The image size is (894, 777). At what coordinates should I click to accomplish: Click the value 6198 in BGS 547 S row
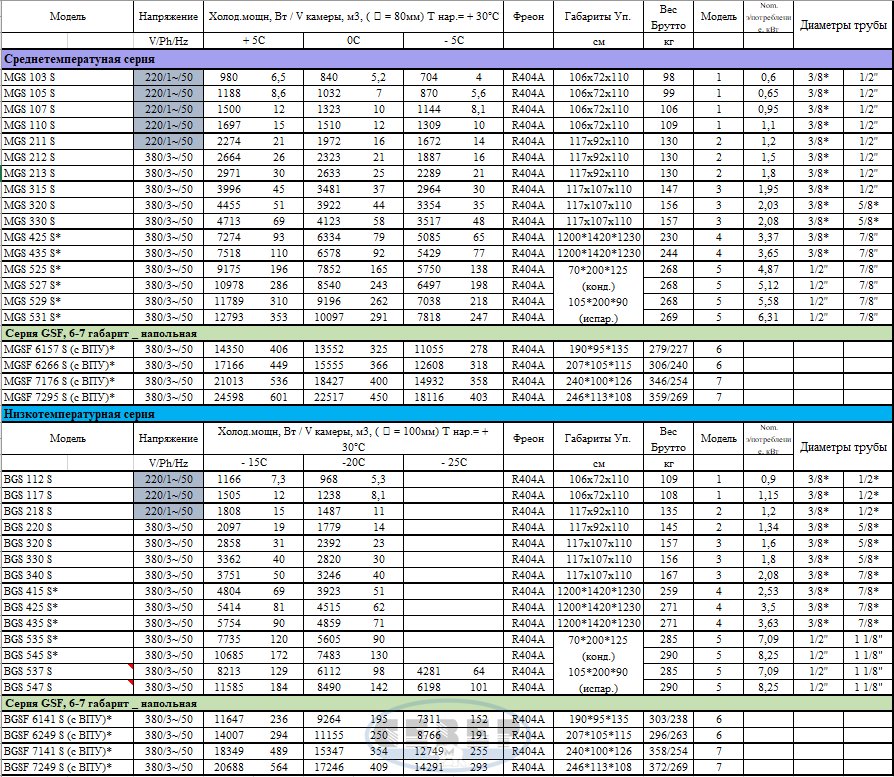coord(429,687)
